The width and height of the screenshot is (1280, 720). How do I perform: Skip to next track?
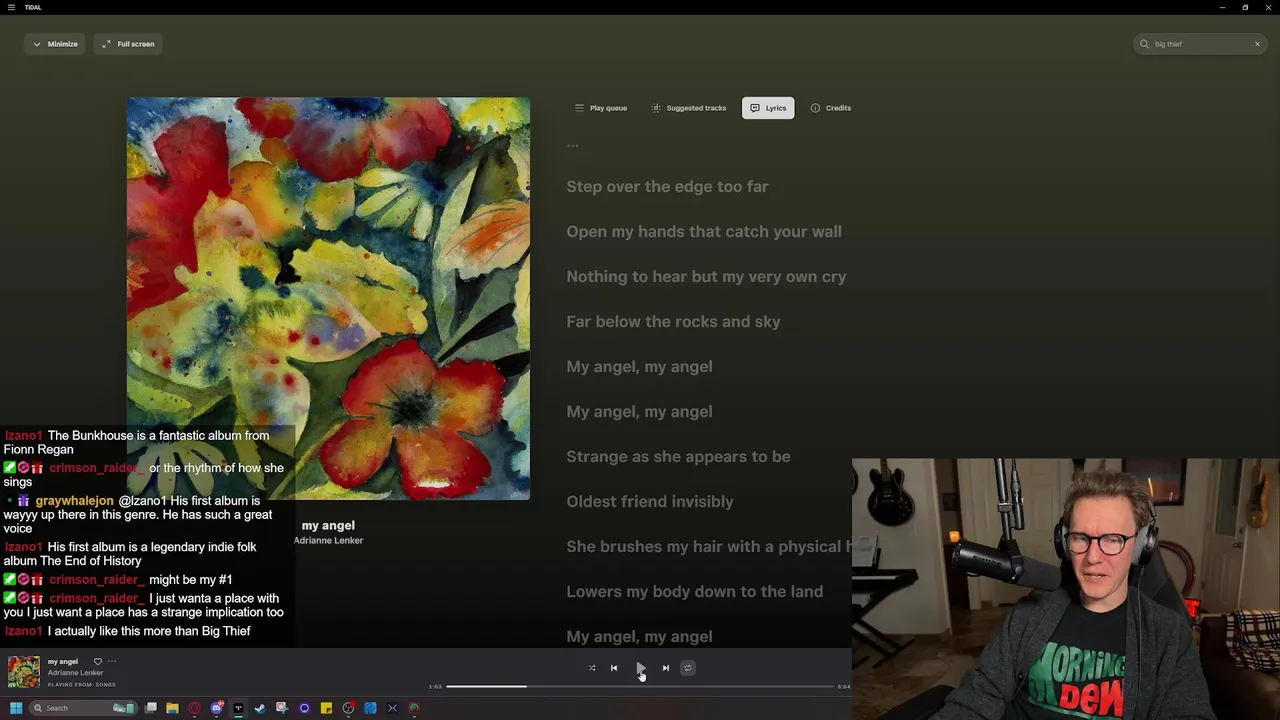666,668
